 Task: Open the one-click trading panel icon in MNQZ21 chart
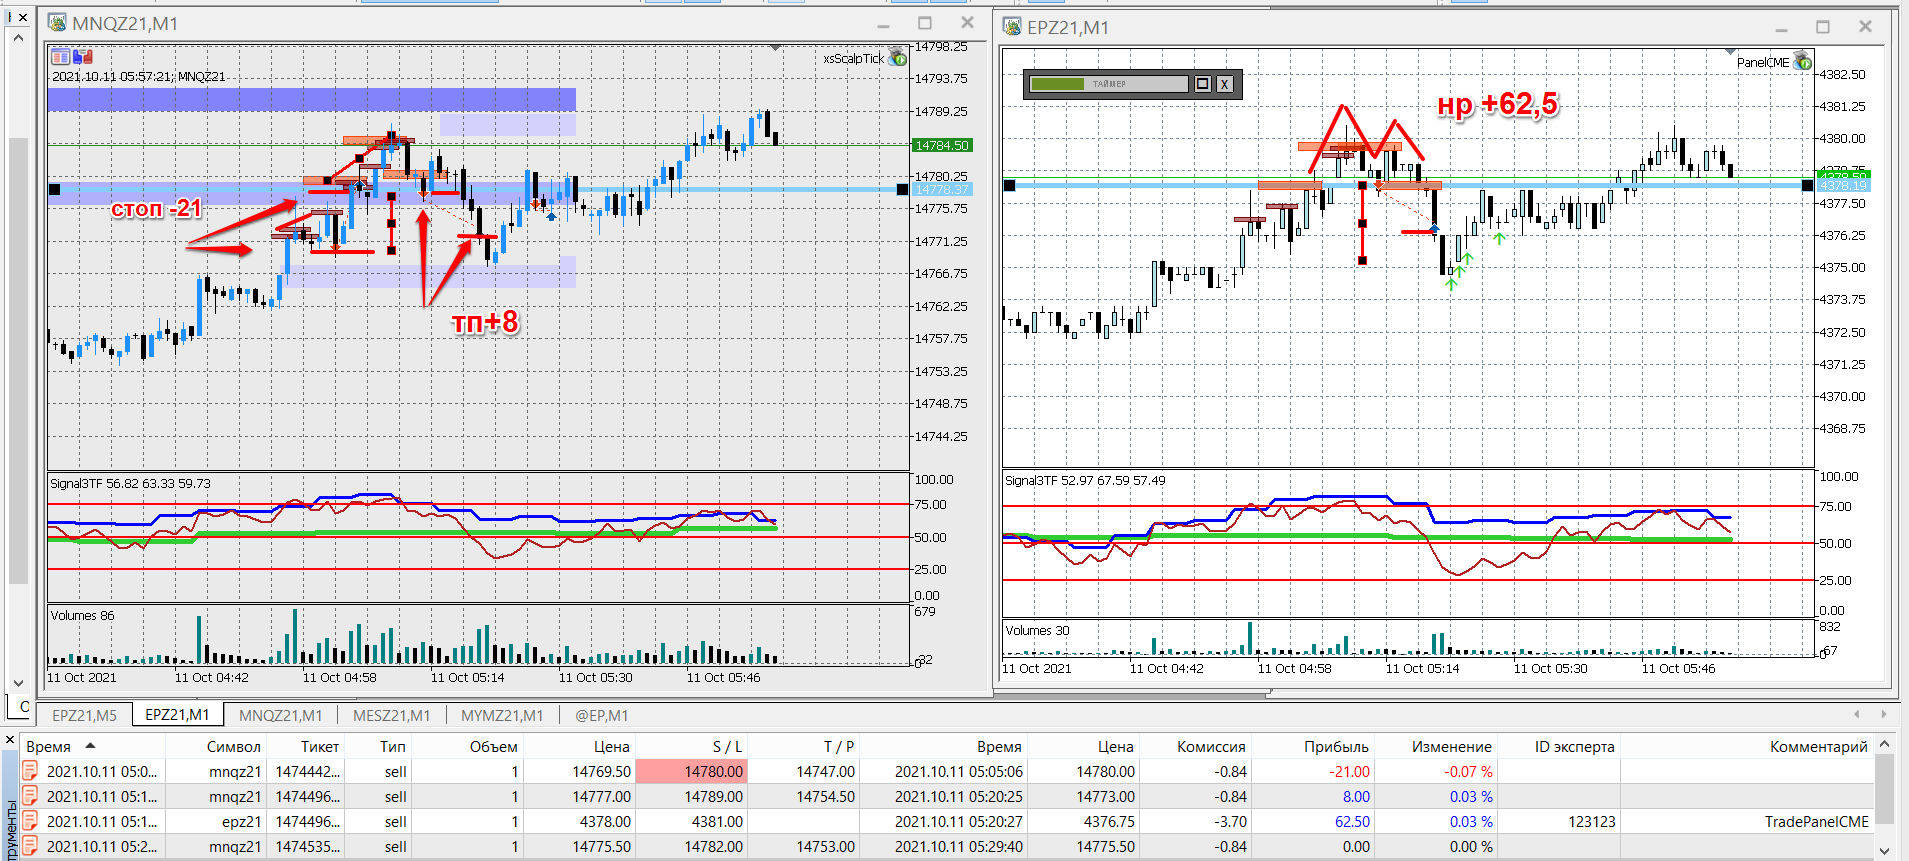pyautogui.click(x=61, y=57)
